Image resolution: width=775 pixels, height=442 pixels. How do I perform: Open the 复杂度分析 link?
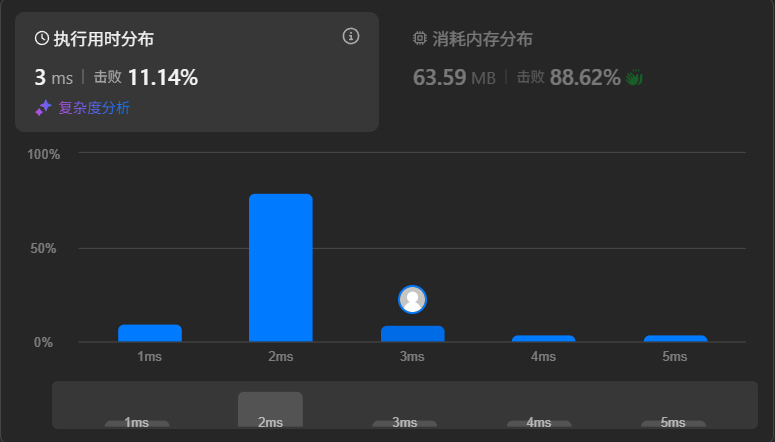coord(94,108)
